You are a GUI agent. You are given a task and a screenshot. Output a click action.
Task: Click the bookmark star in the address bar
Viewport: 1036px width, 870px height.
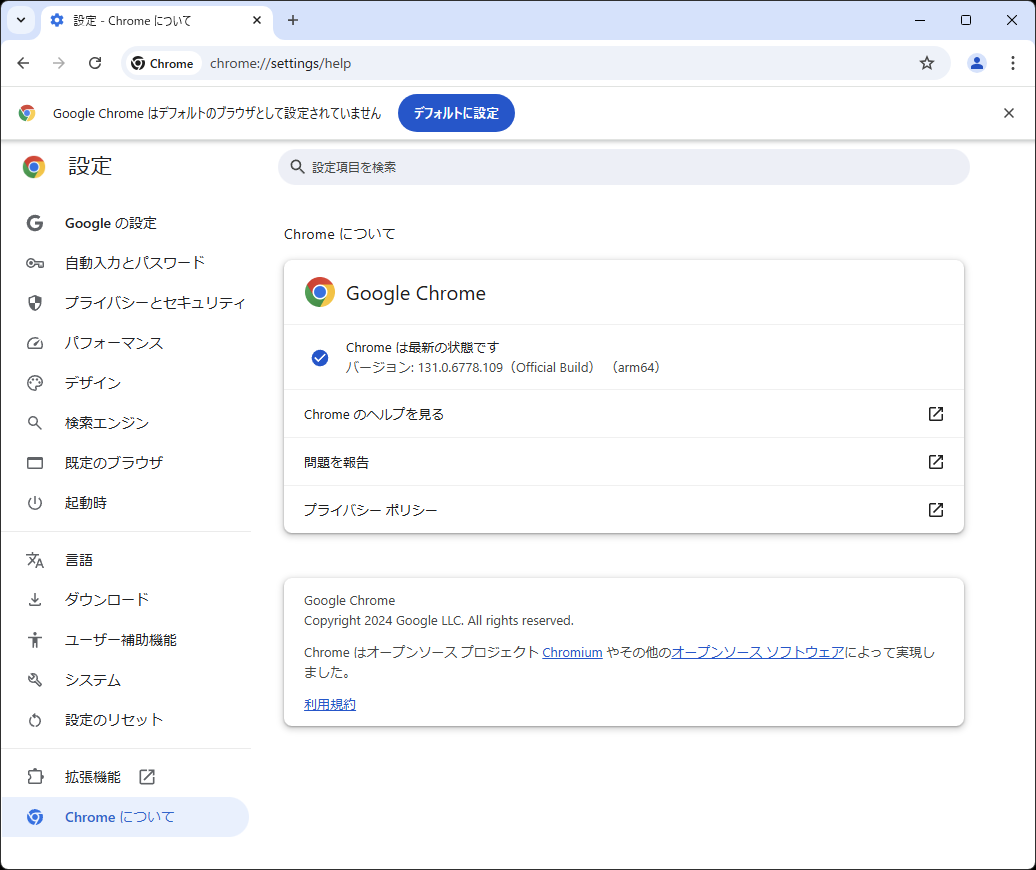click(x=926, y=62)
